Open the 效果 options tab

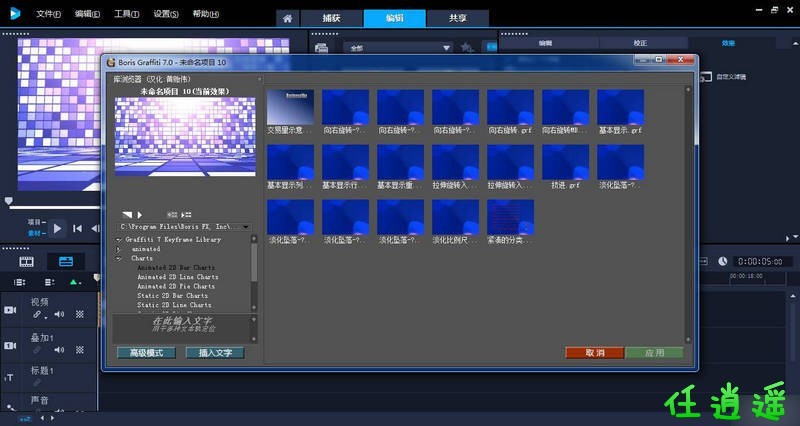coord(728,43)
